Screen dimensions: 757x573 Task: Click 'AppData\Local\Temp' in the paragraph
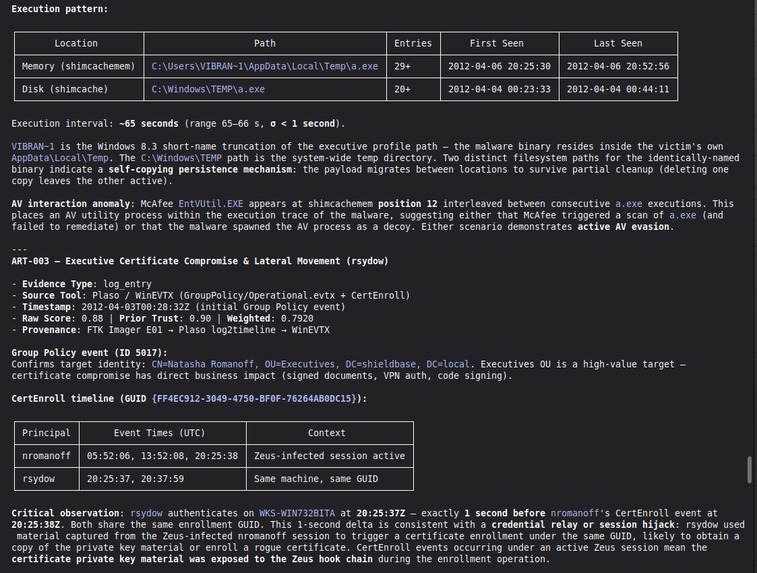pyautogui.click(x=60, y=158)
